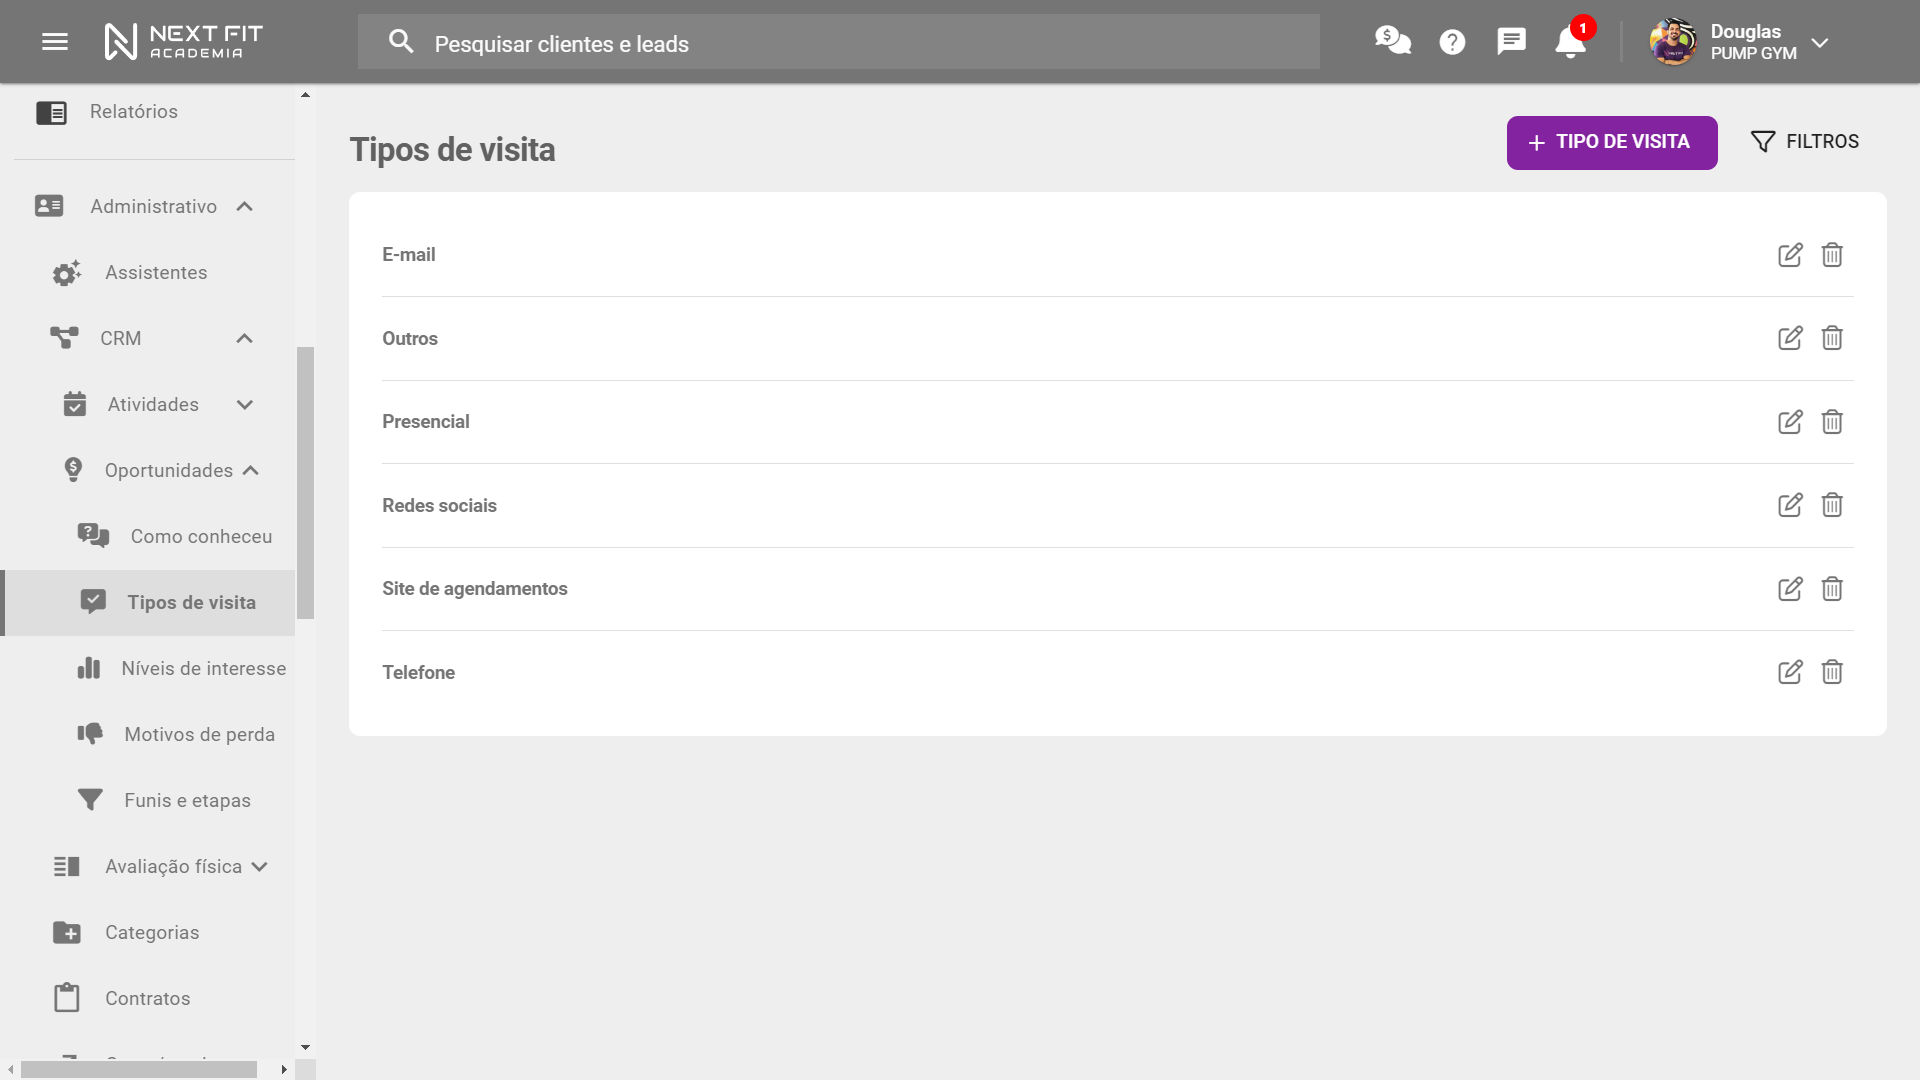Viewport: 1920px width, 1080px height.
Task: Click the search clients and leads field
Action: 838,43
